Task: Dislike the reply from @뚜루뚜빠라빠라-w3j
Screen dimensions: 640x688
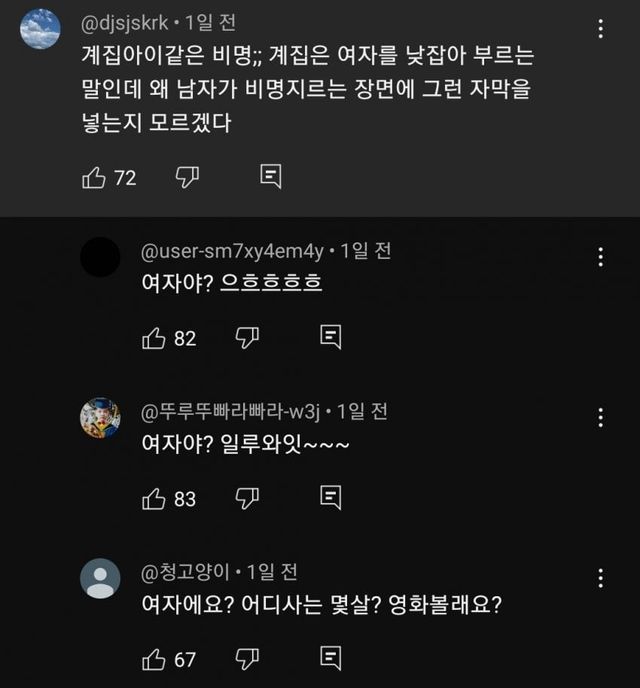Action: pos(247,498)
